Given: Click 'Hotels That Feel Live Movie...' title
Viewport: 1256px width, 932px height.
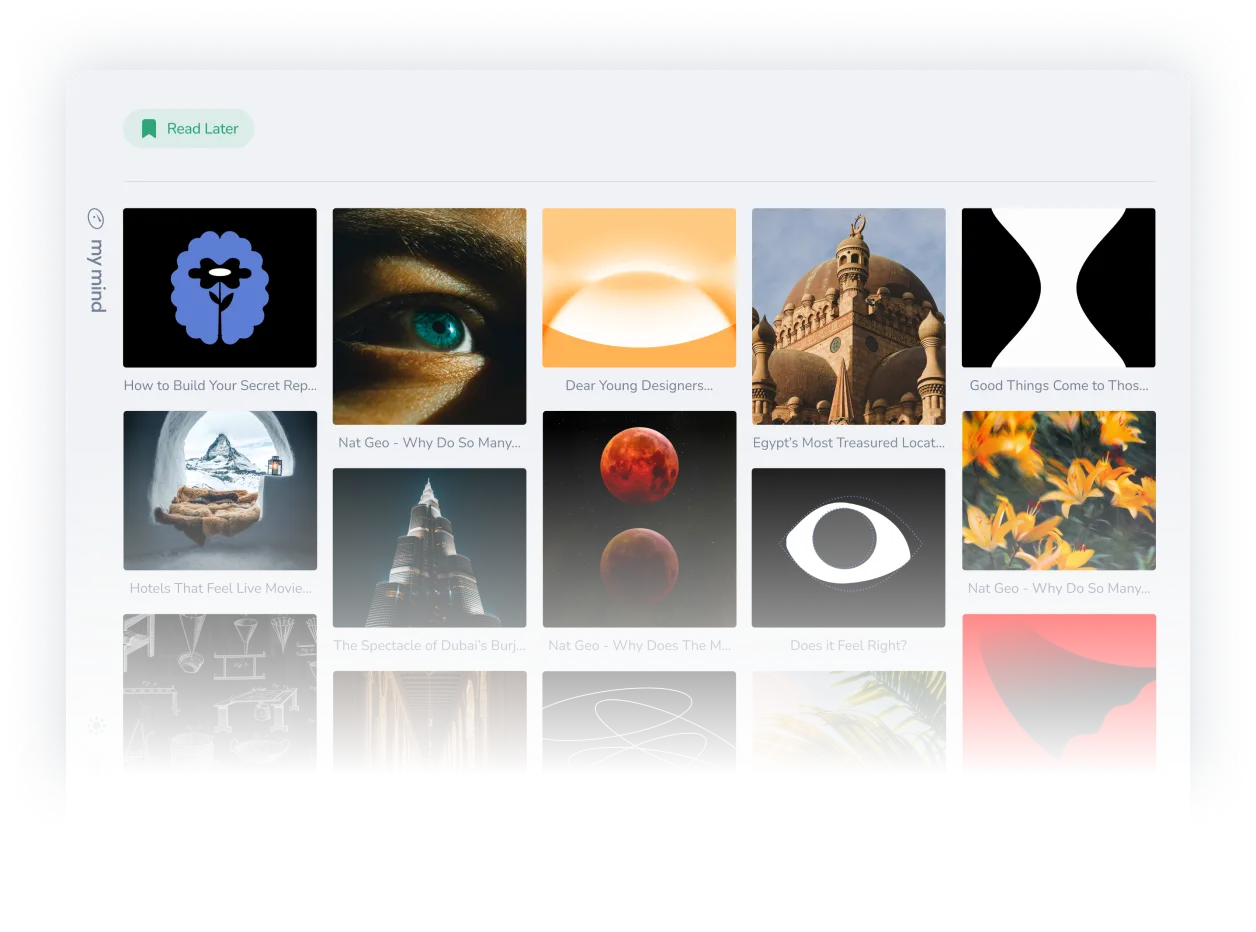Looking at the screenshot, I should coord(220,588).
